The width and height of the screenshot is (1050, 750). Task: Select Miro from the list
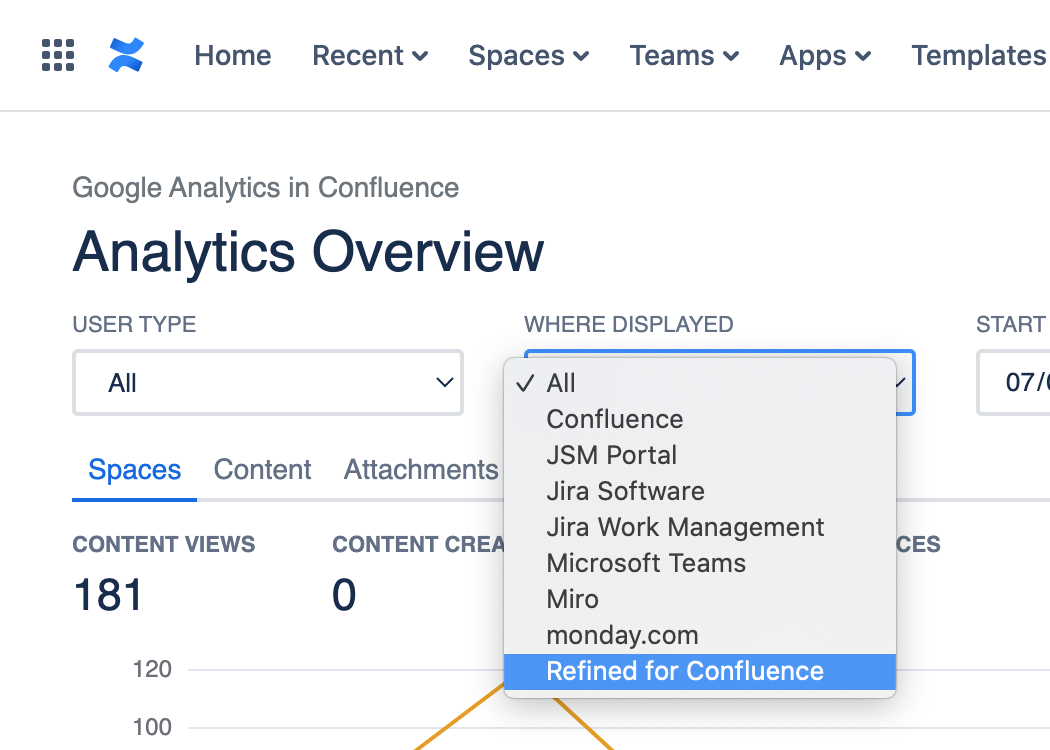tap(572, 599)
